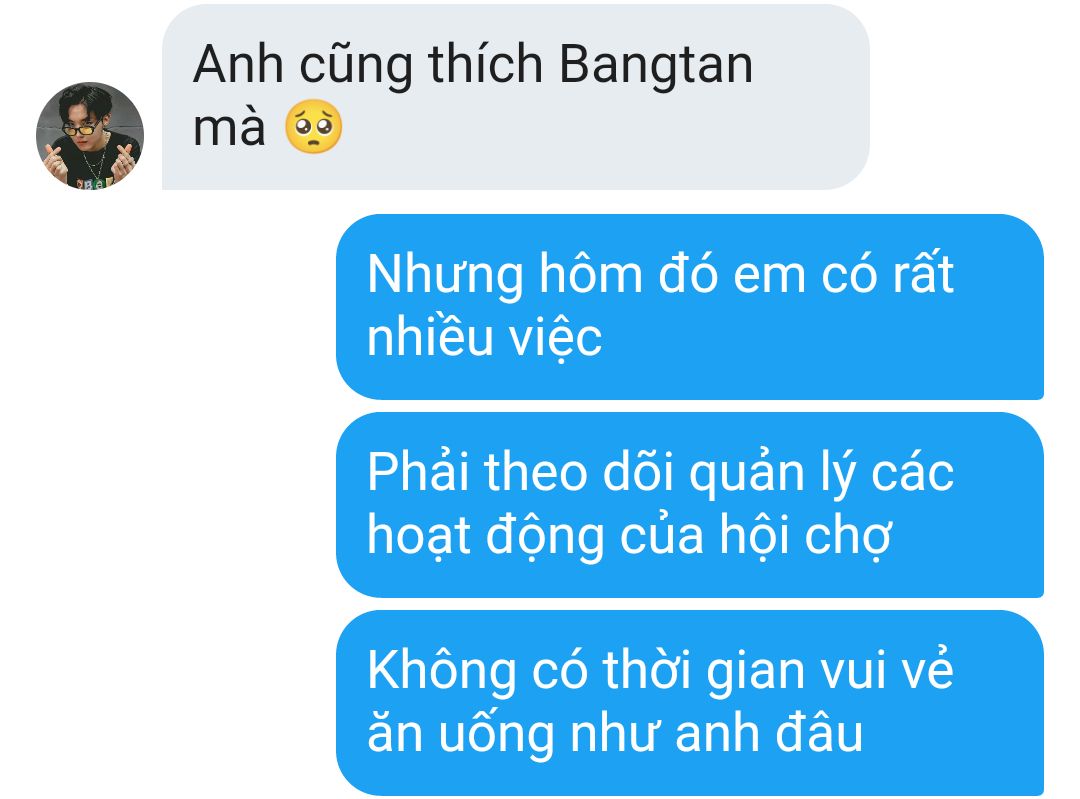Tap the word "Bangtan" in the received message

click(656, 65)
